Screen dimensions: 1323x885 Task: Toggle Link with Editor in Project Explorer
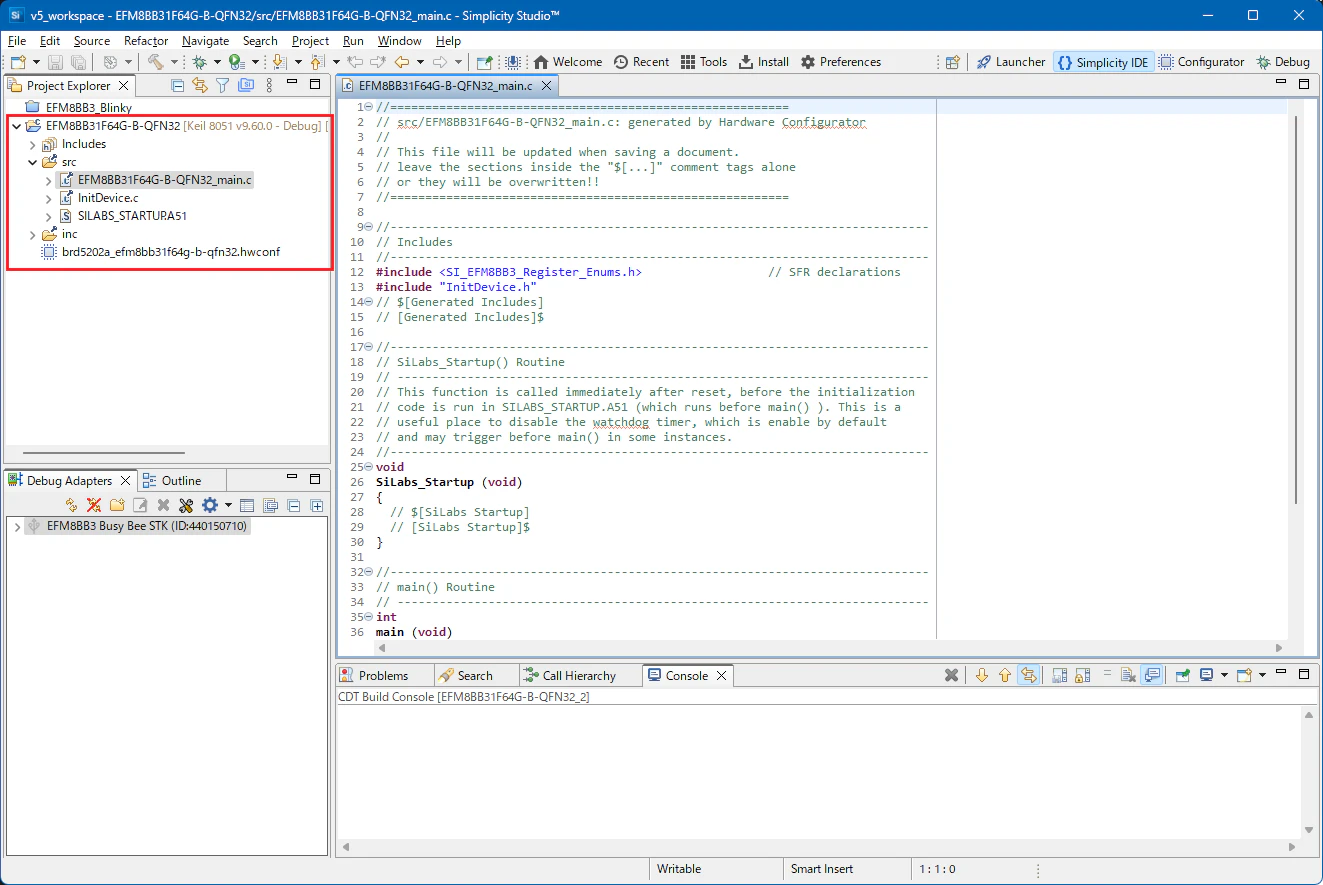coord(200,86)
